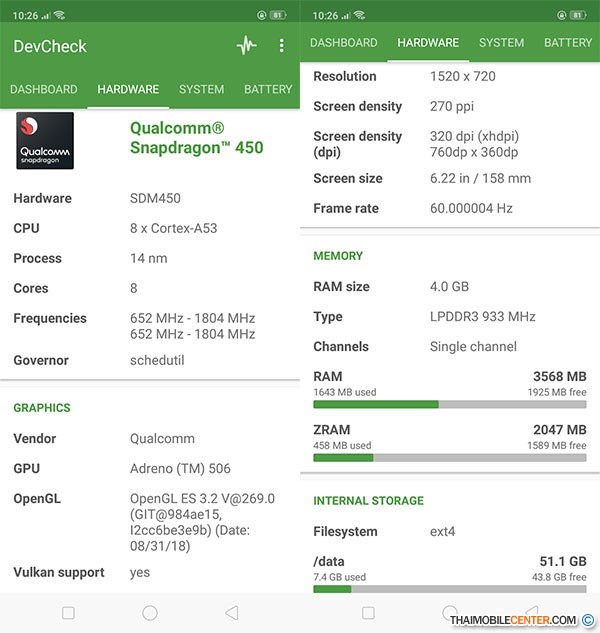Open the activity monitor pulse icon

click(x=246, y=45)
